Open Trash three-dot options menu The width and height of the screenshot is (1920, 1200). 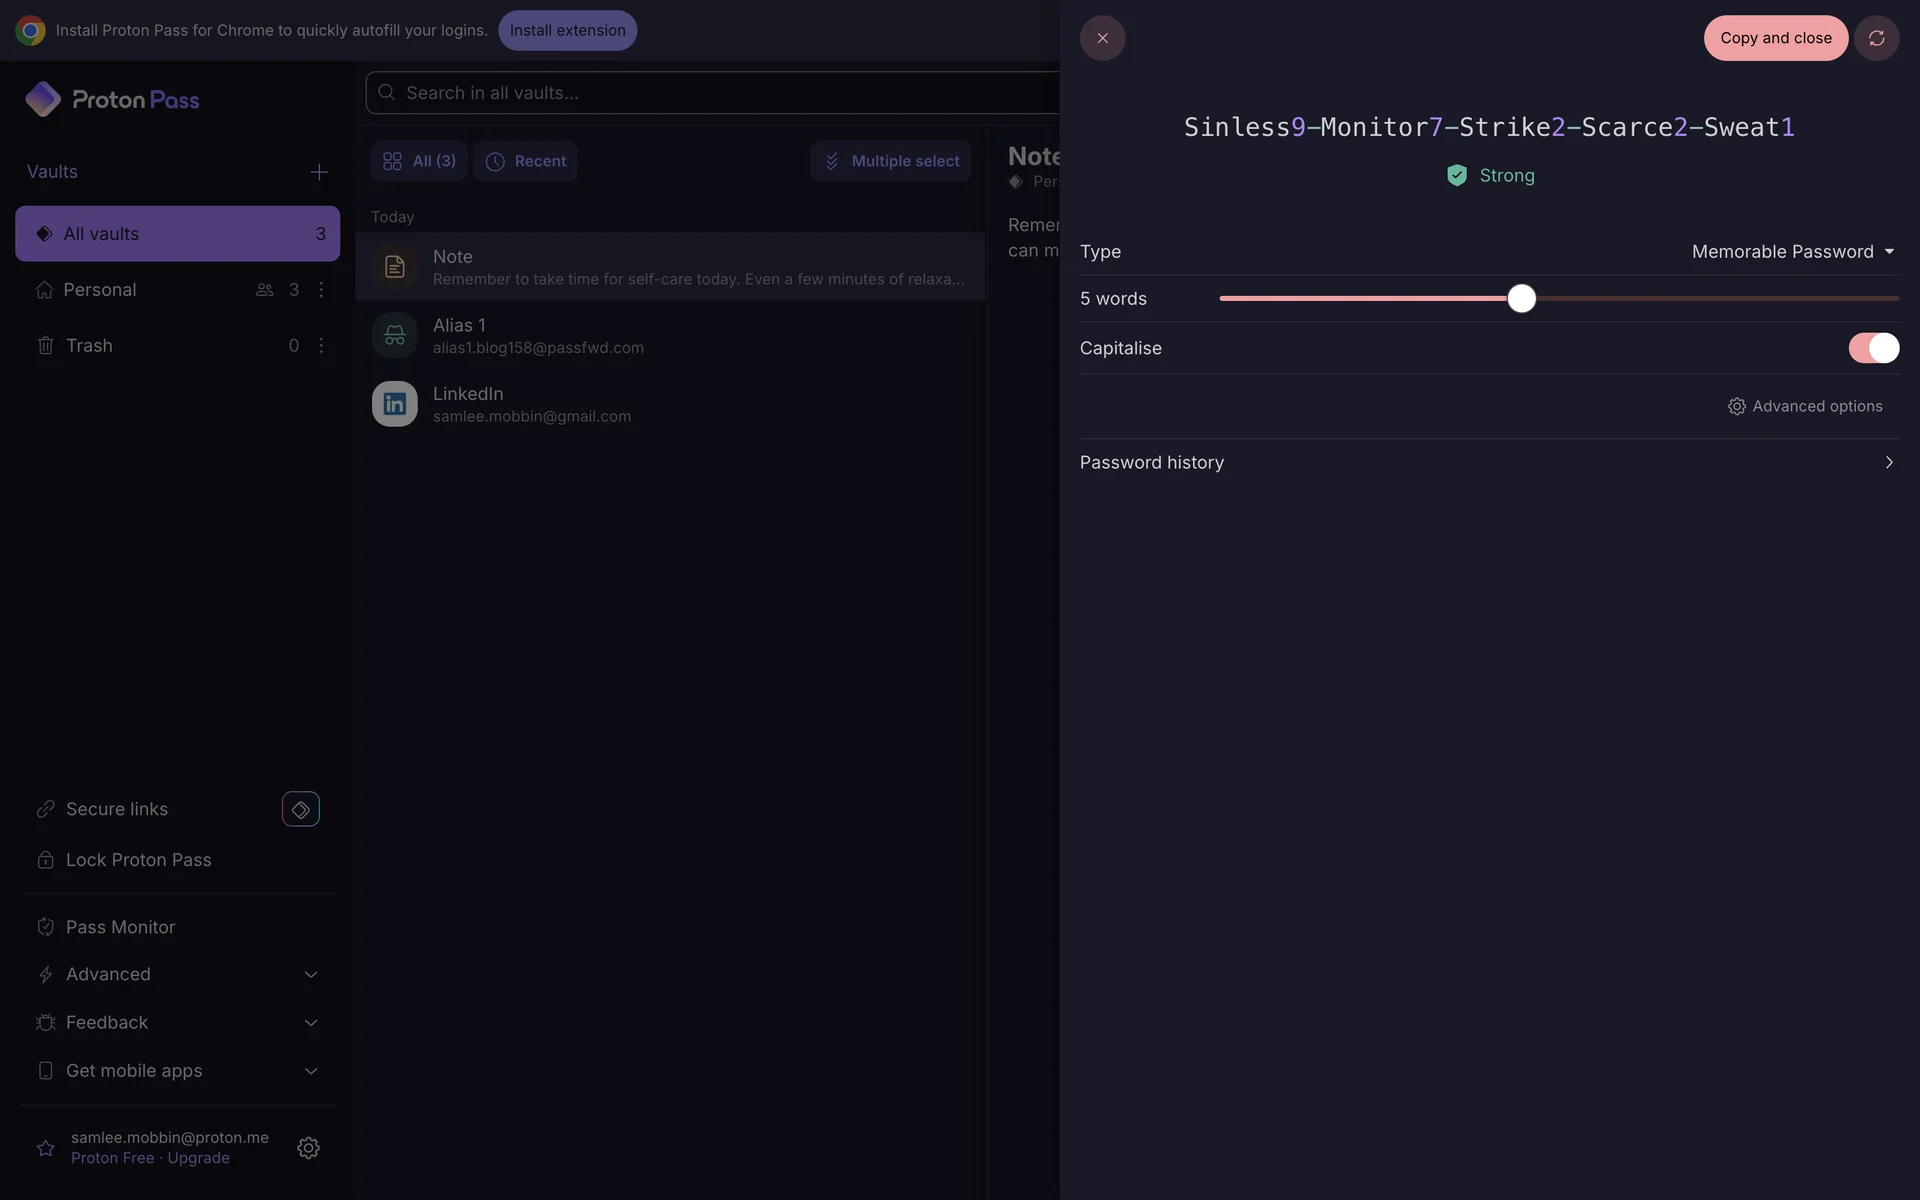coord(321,345)
